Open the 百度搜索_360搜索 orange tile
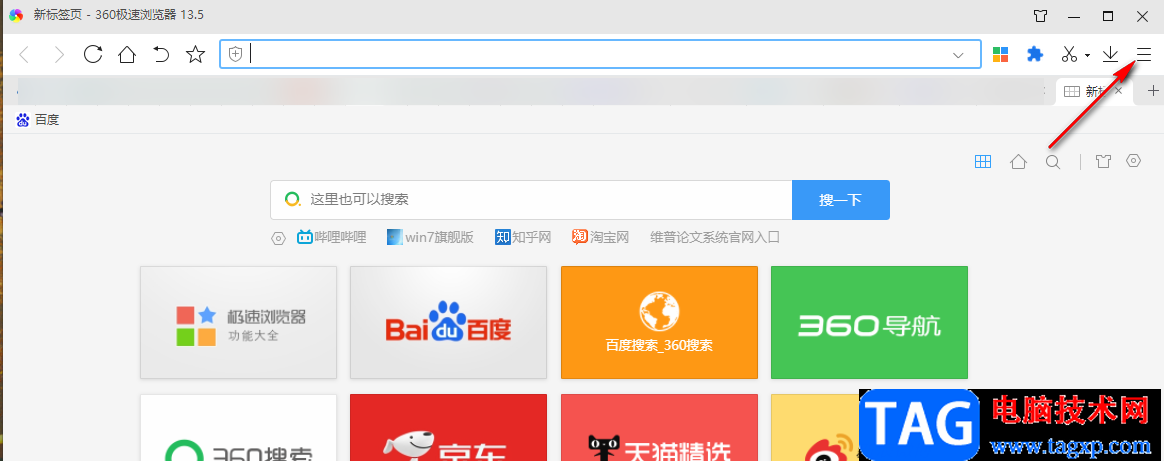Image resolution: width=1164 pixels, height=461 pixels. point(659,322)
